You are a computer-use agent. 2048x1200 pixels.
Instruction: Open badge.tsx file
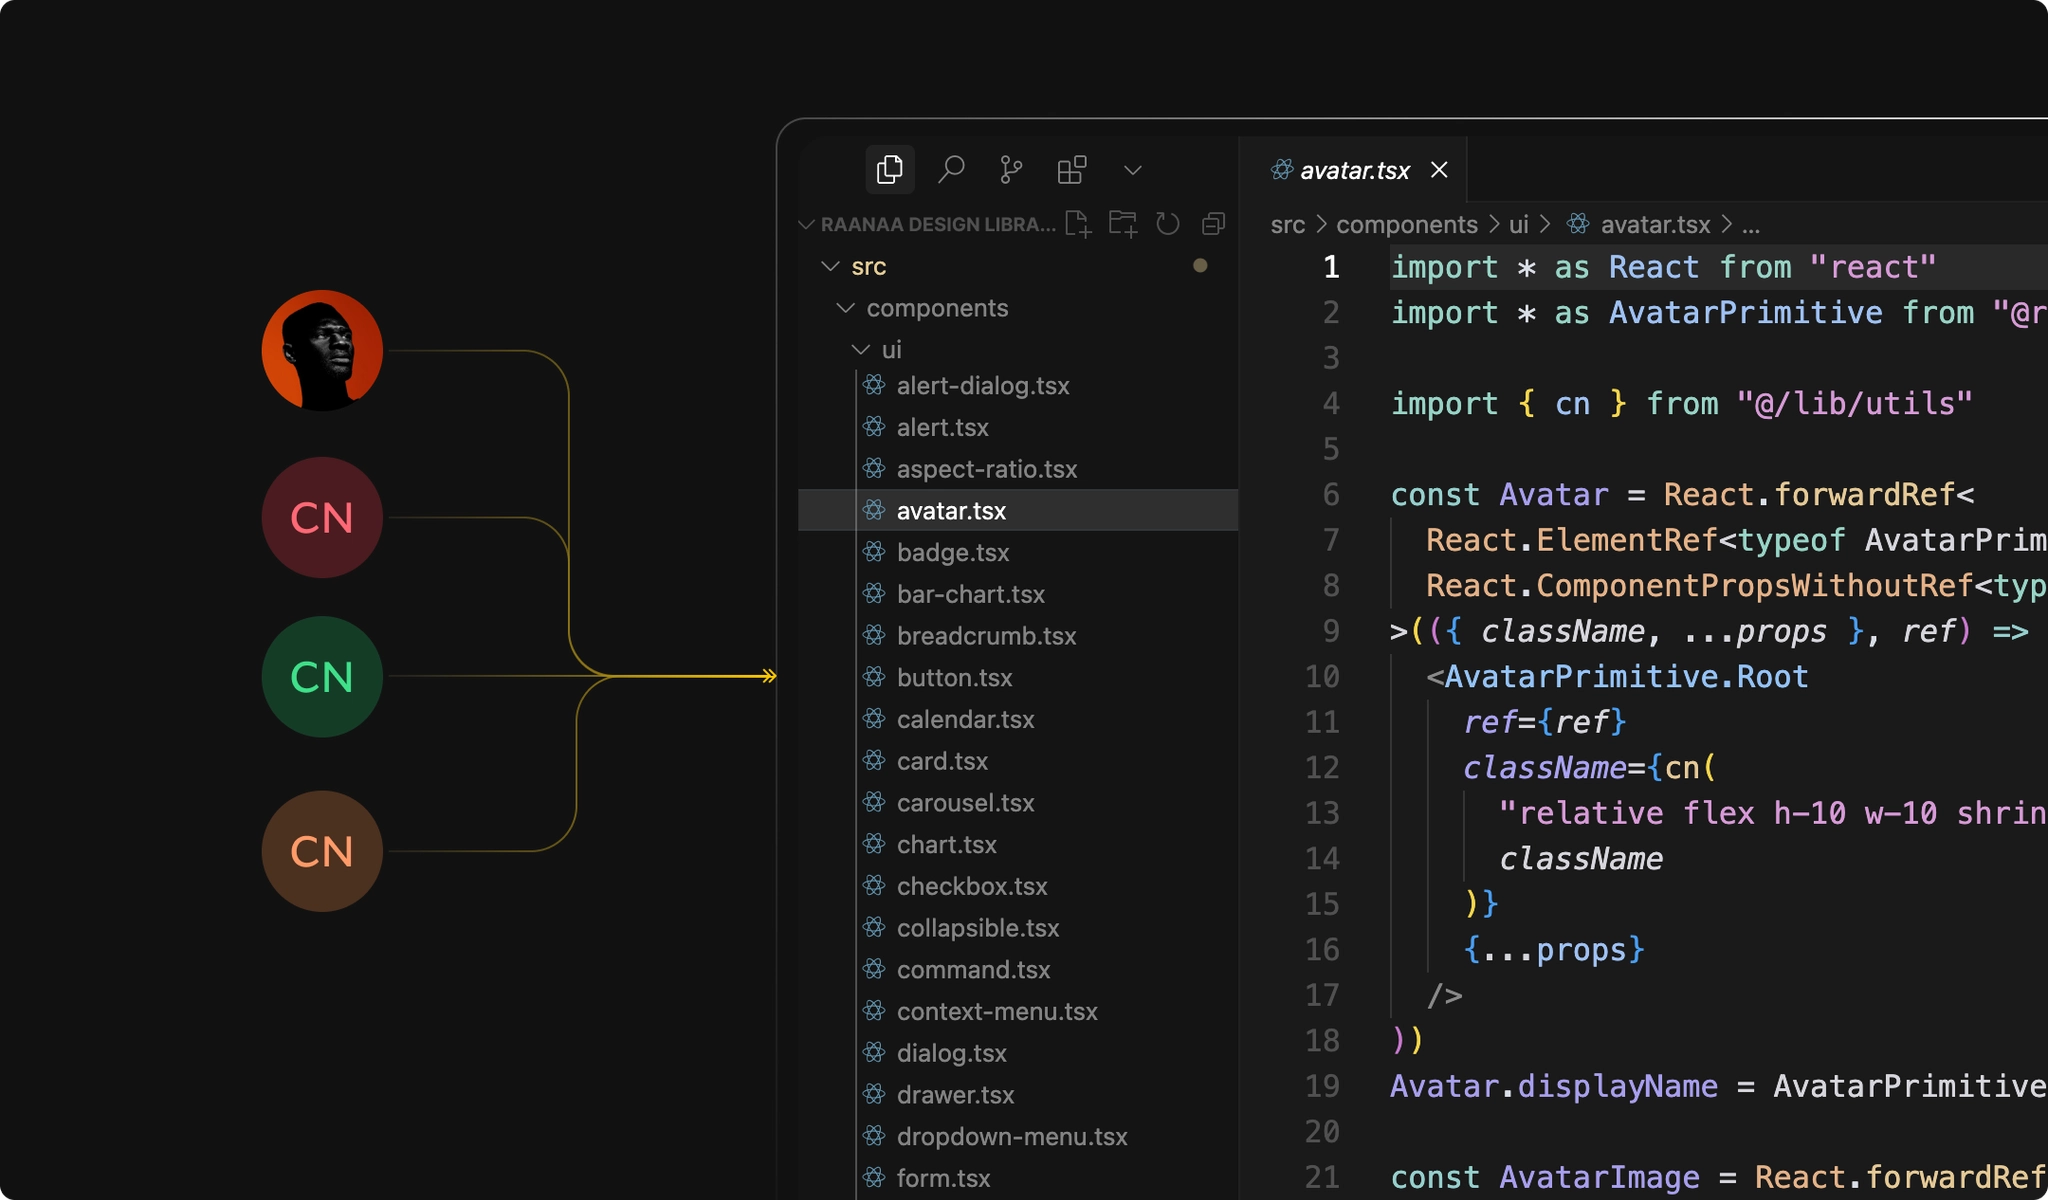point(953,553)
